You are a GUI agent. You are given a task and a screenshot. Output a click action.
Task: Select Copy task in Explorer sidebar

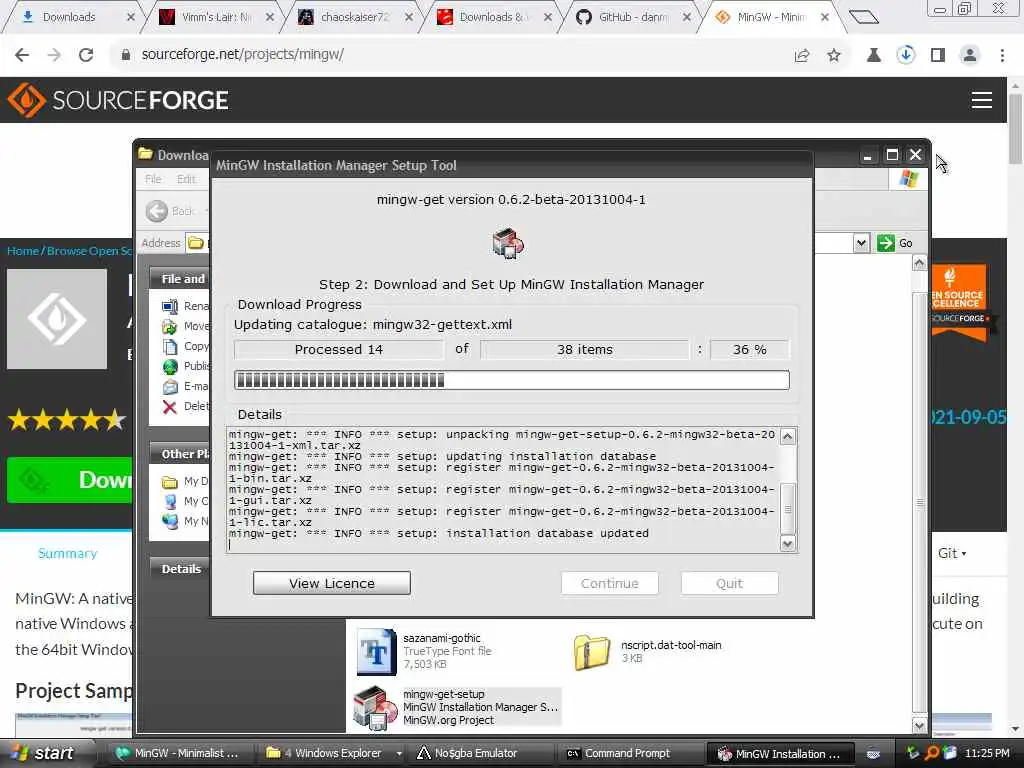(x=186, y=346)
